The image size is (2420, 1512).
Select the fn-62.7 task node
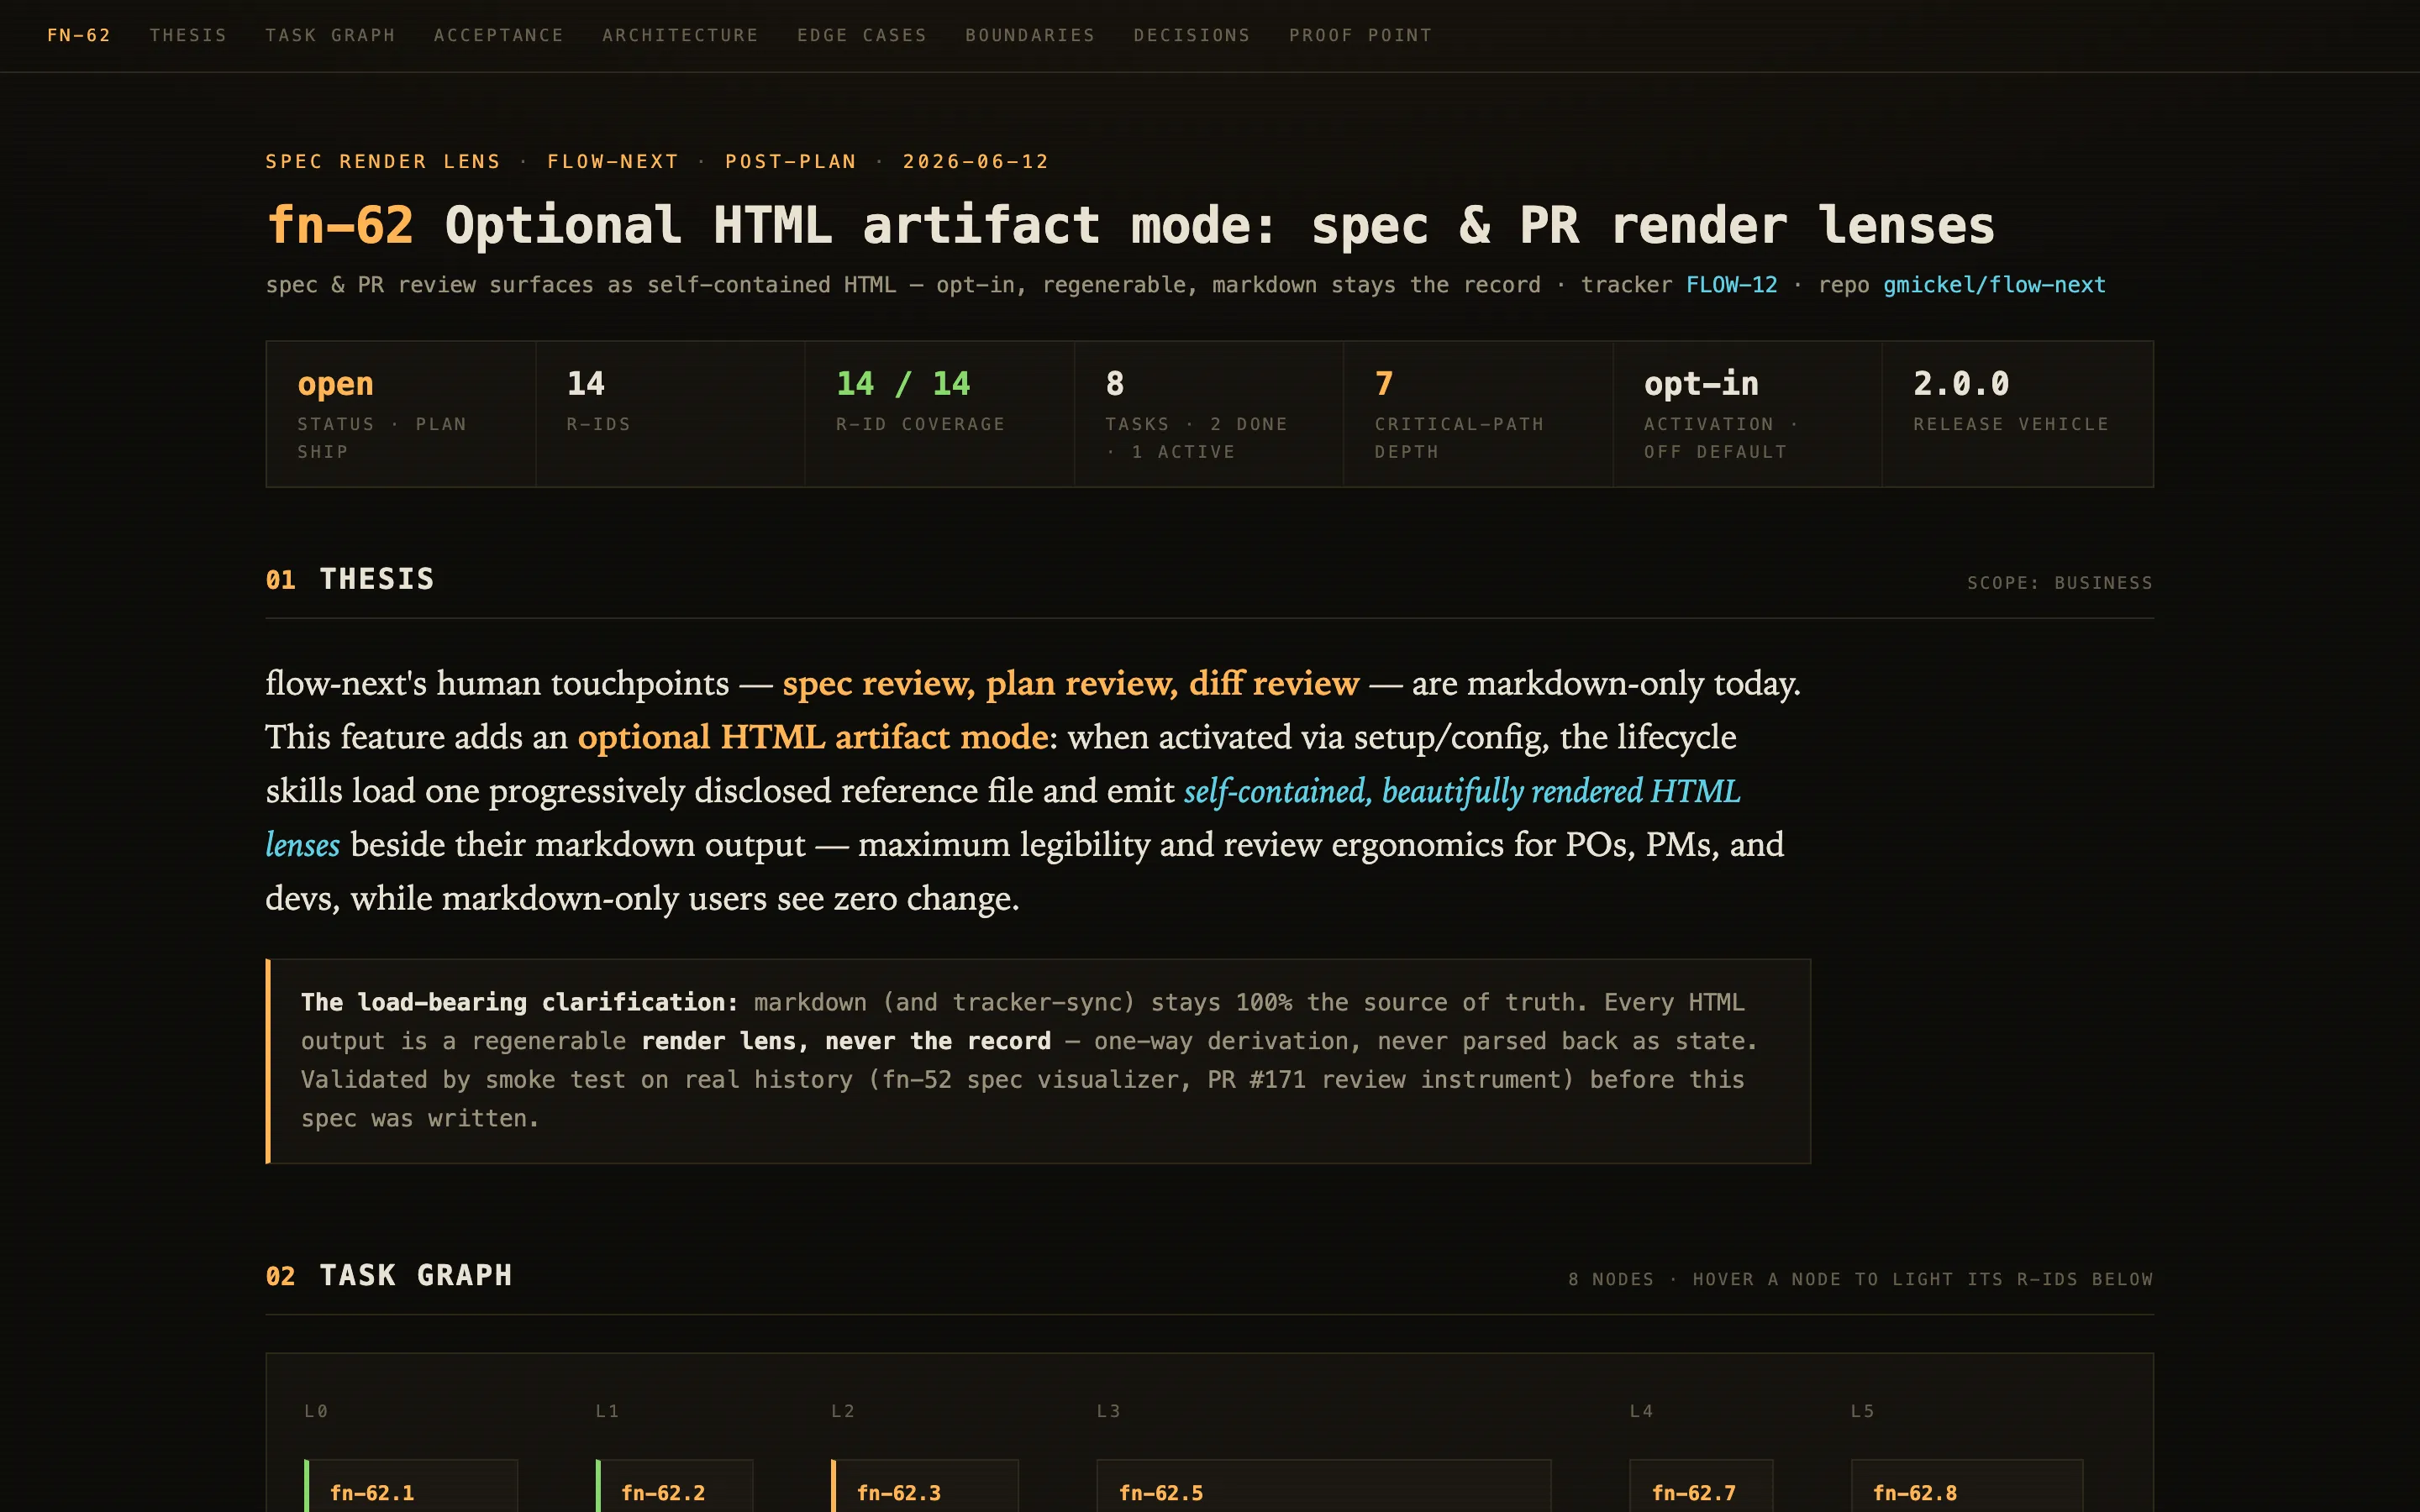click(1701, 1486)
